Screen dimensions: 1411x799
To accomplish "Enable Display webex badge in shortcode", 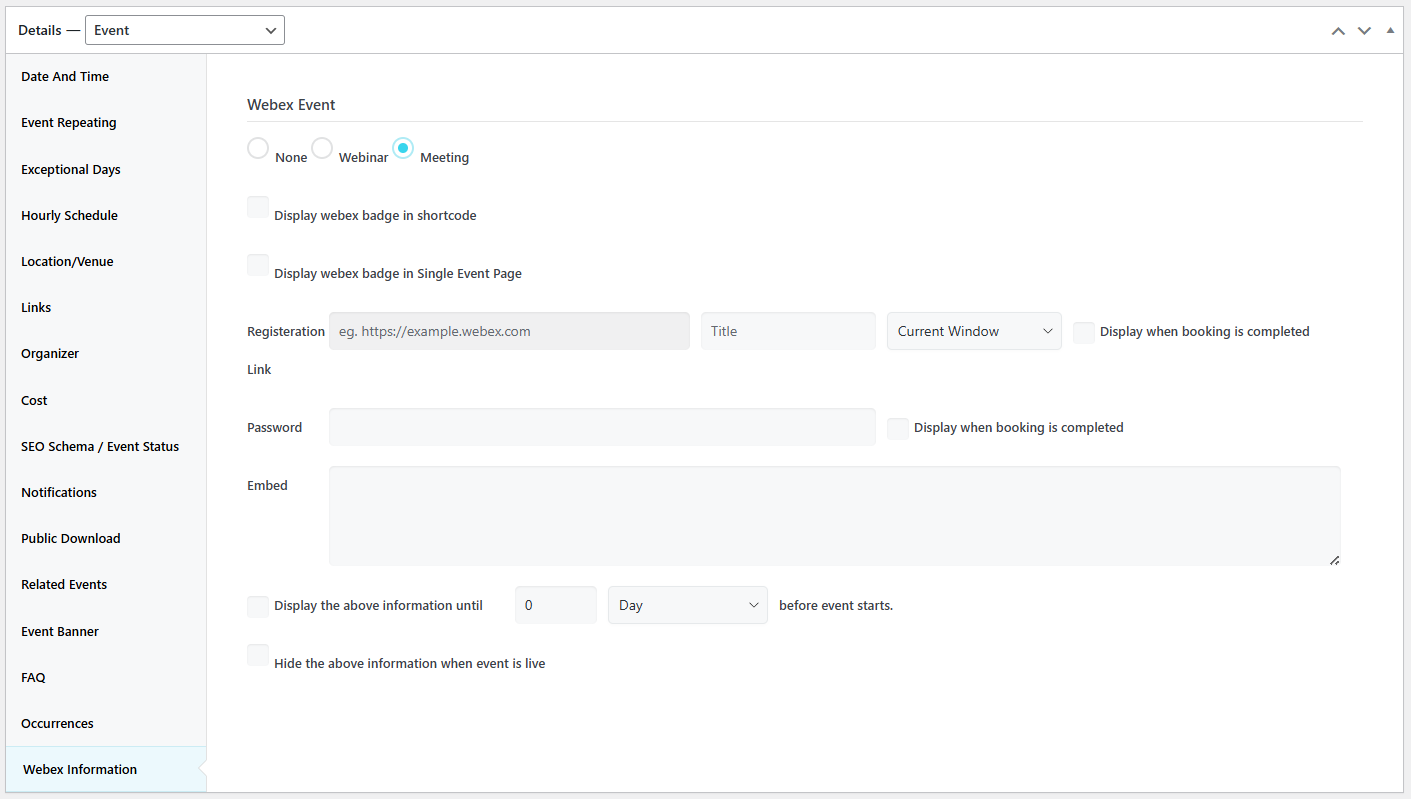I will pyautogui.click(x=257, y=207).
